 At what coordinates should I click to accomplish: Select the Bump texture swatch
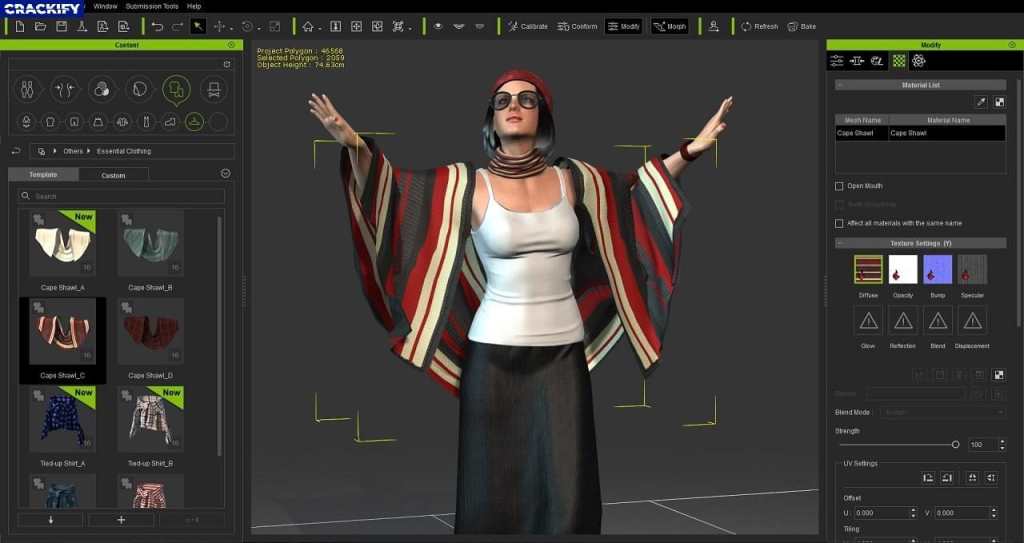tap(937, 269)
